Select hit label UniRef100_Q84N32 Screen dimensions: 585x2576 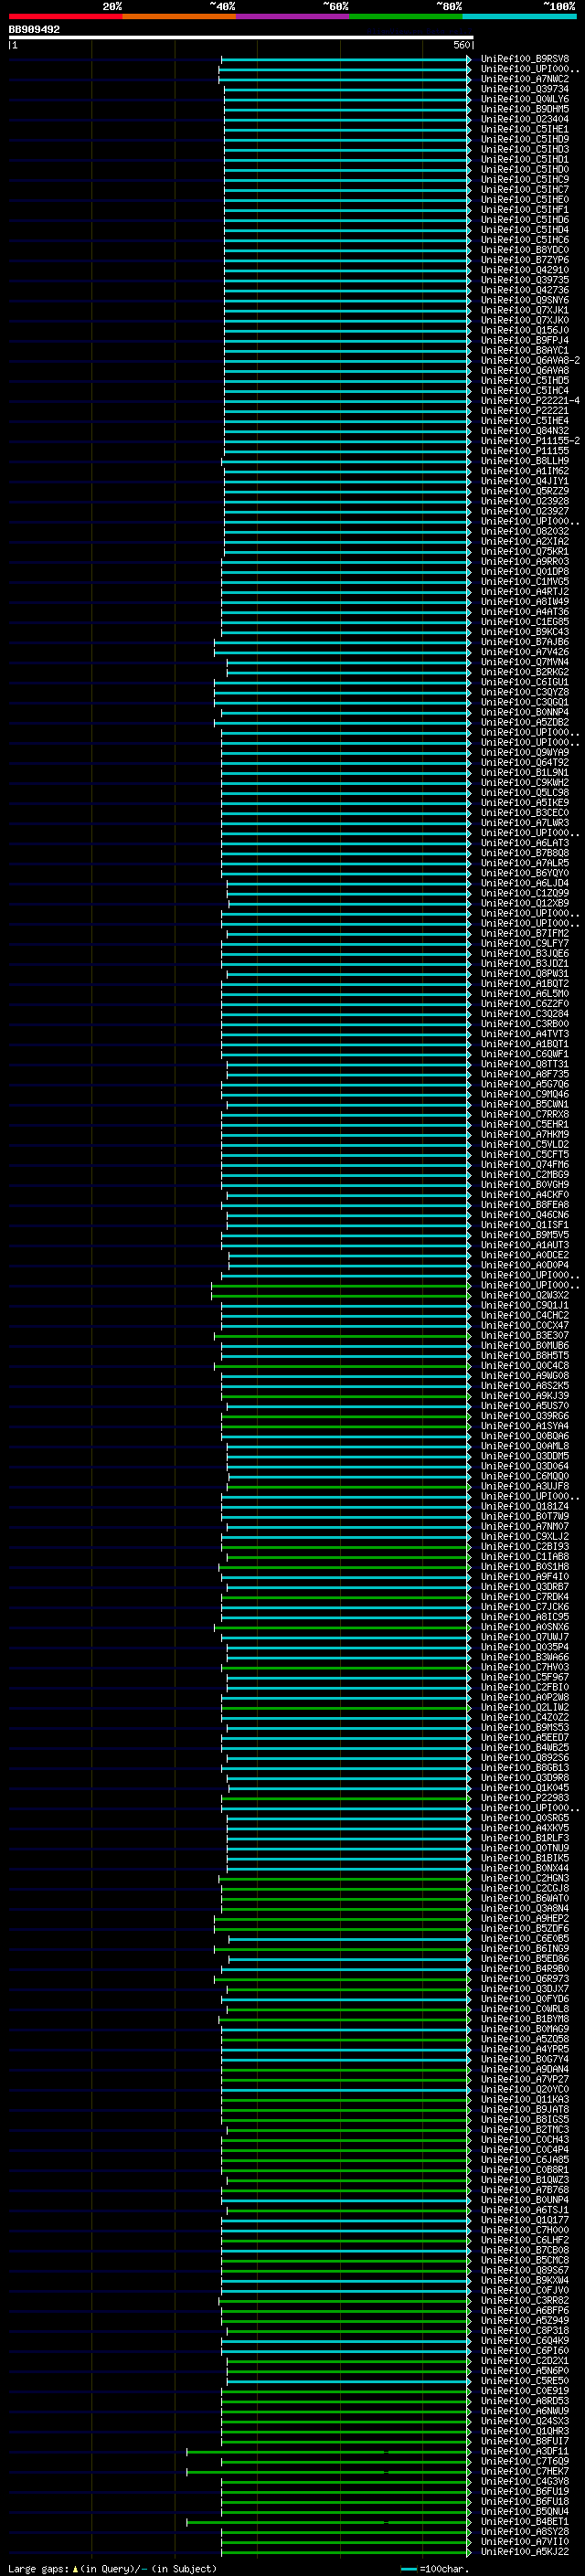tap(524, 431)
